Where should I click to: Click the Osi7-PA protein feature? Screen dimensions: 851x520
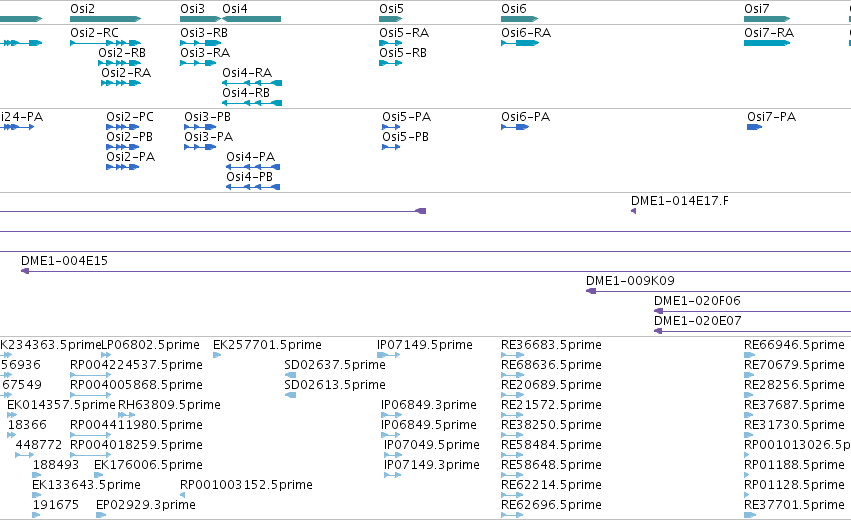pos(754,127)
